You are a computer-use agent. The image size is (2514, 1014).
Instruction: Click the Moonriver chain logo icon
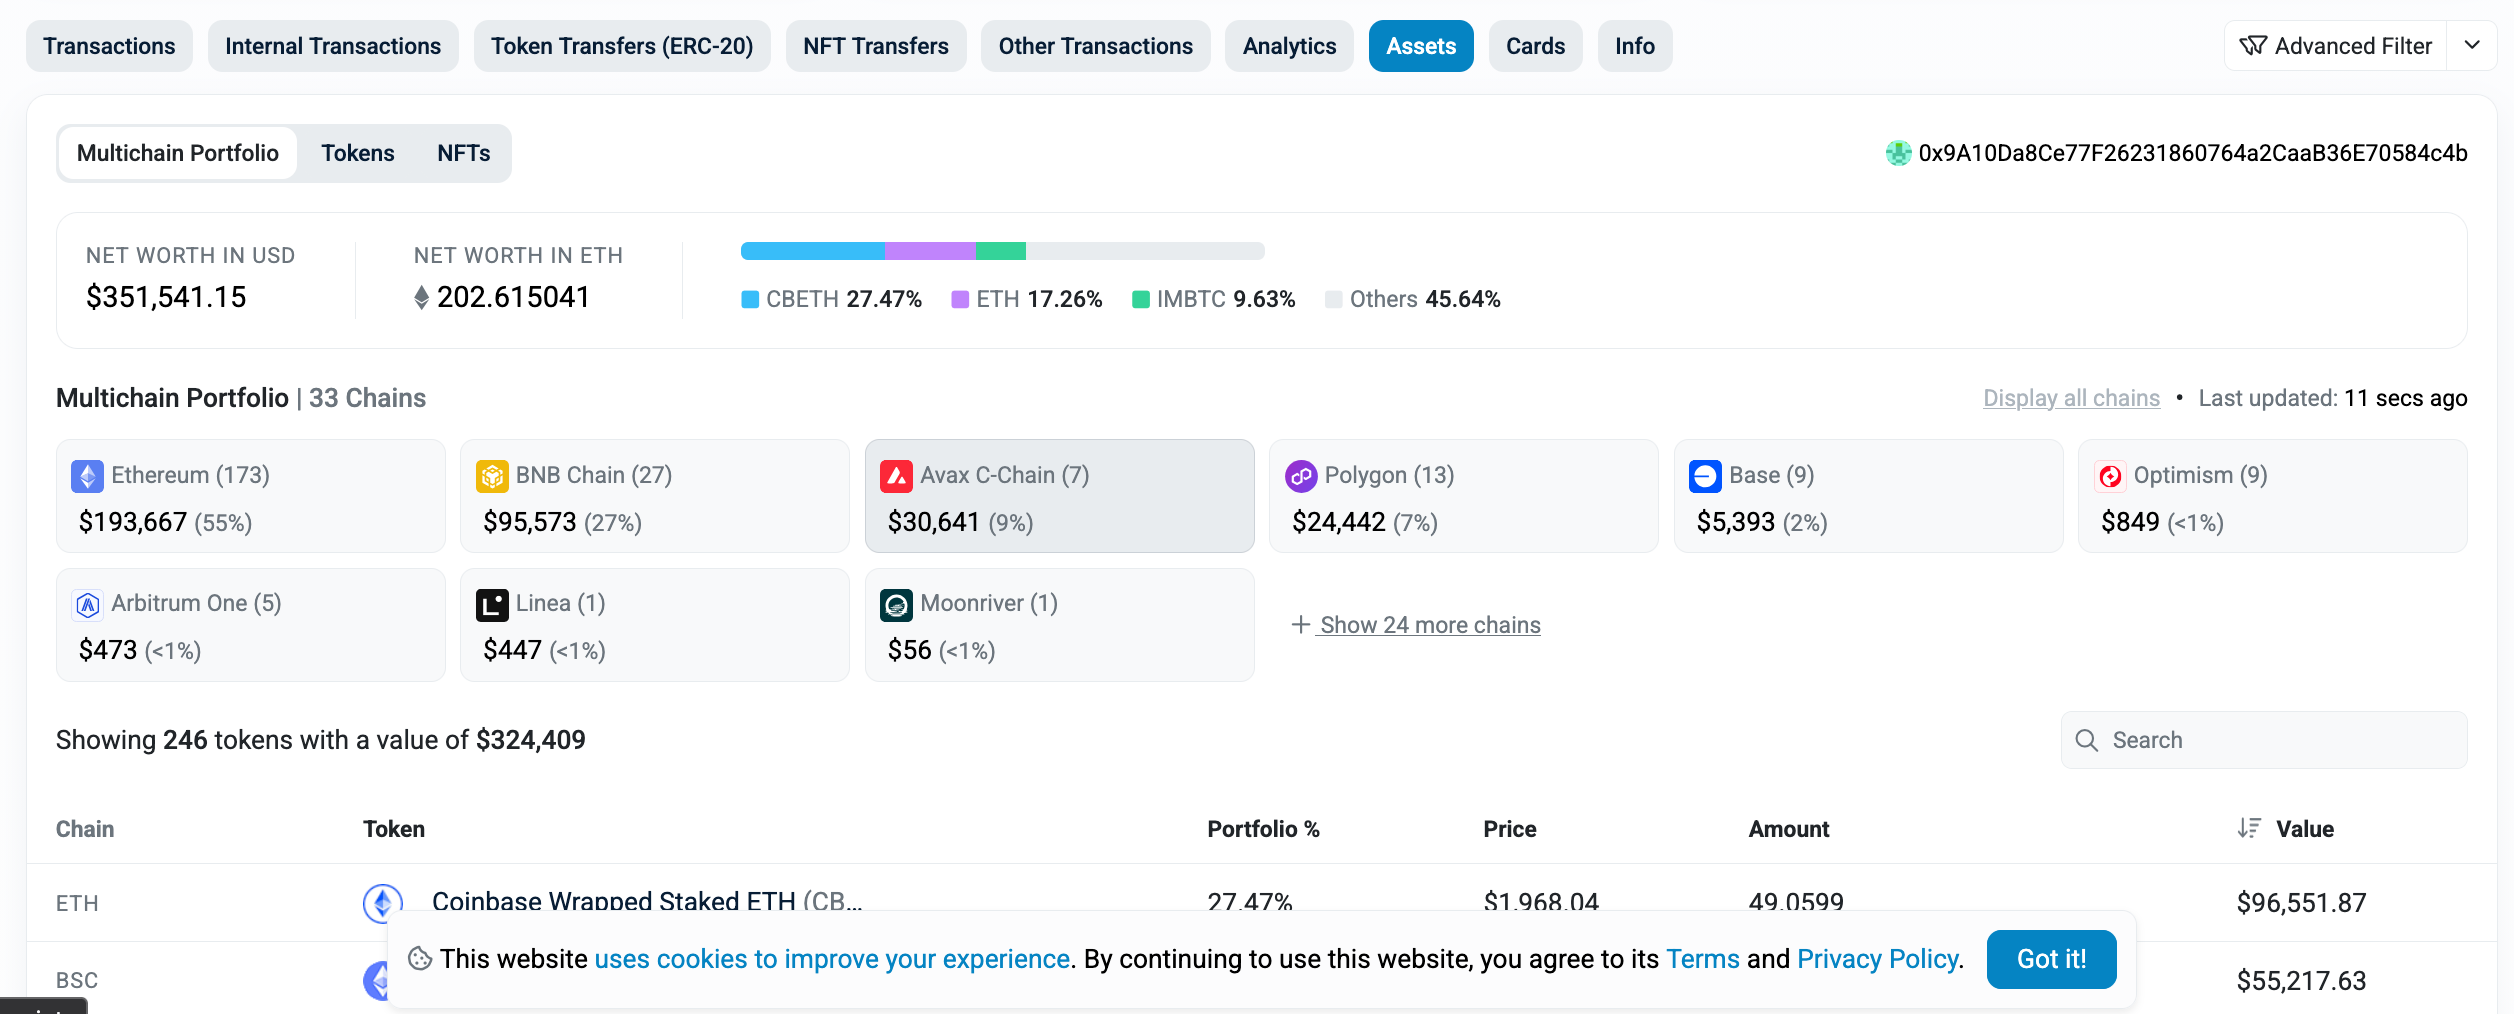(896, 604)
